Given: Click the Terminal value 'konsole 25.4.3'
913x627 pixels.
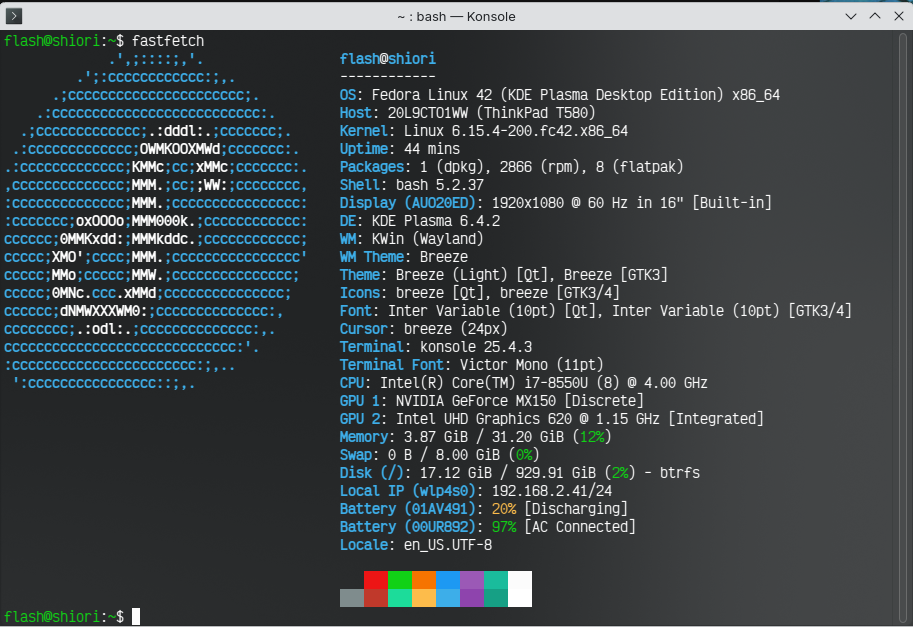Looking at the screenshot, I should click(476, 348).
